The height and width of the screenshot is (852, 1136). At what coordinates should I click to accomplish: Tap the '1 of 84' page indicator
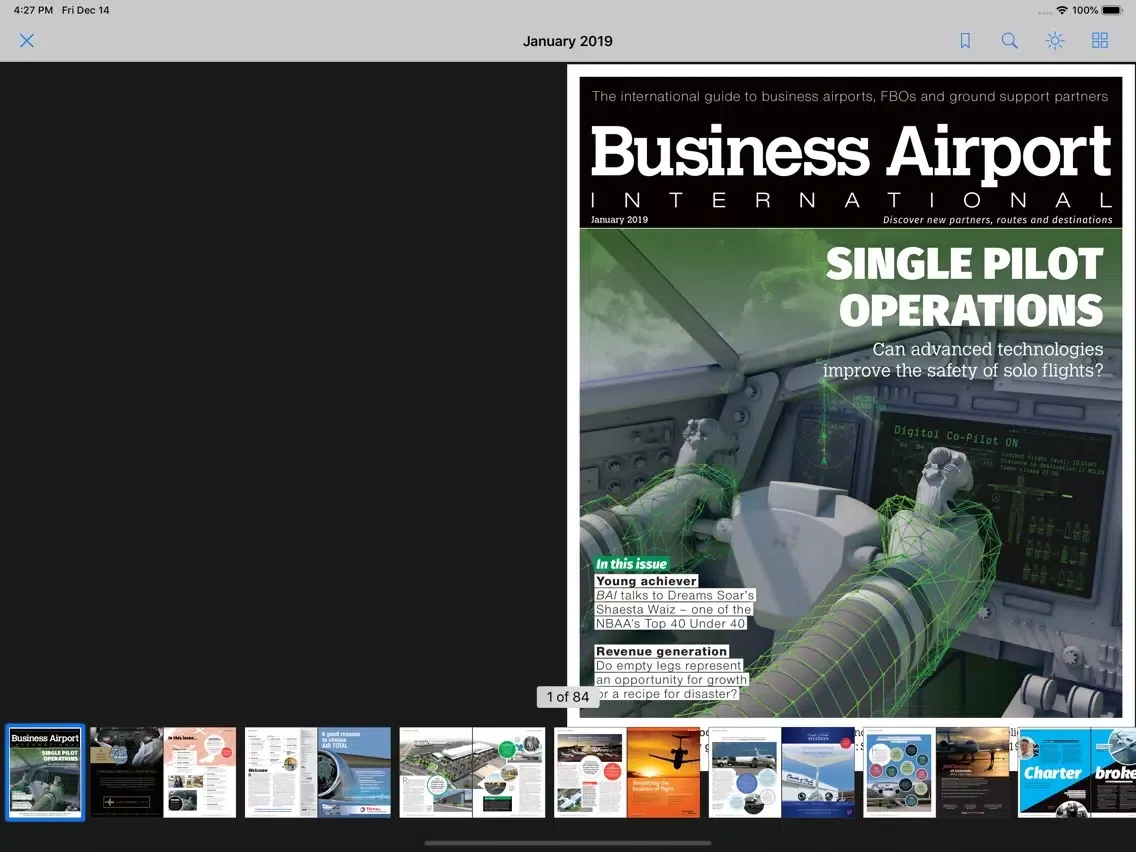[x=567, y=697]
